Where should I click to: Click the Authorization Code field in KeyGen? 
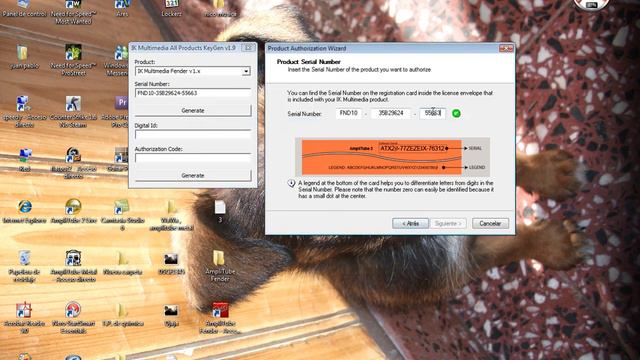[x=193, y=158]
